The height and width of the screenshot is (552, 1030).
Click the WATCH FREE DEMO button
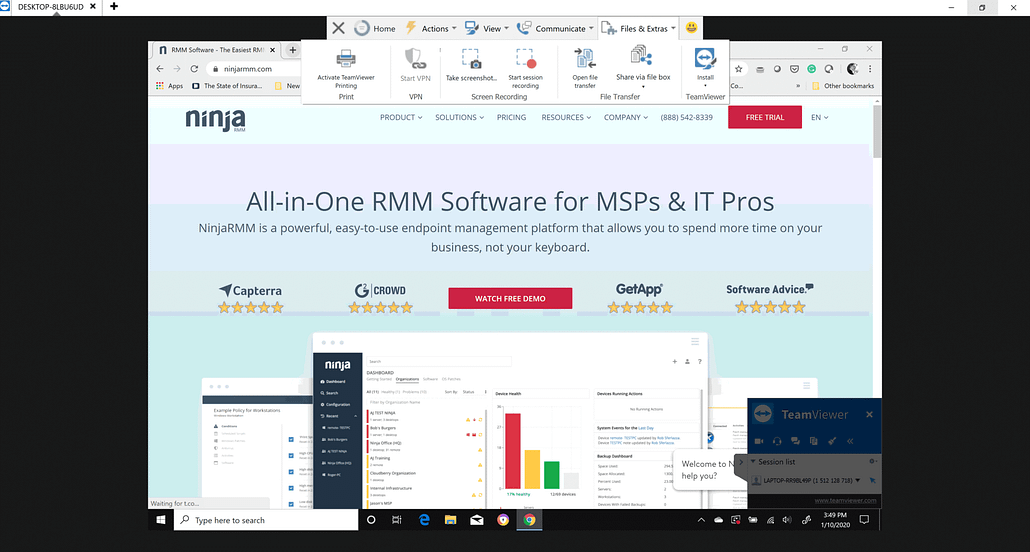pyautogui.click(x=510, y=298)
